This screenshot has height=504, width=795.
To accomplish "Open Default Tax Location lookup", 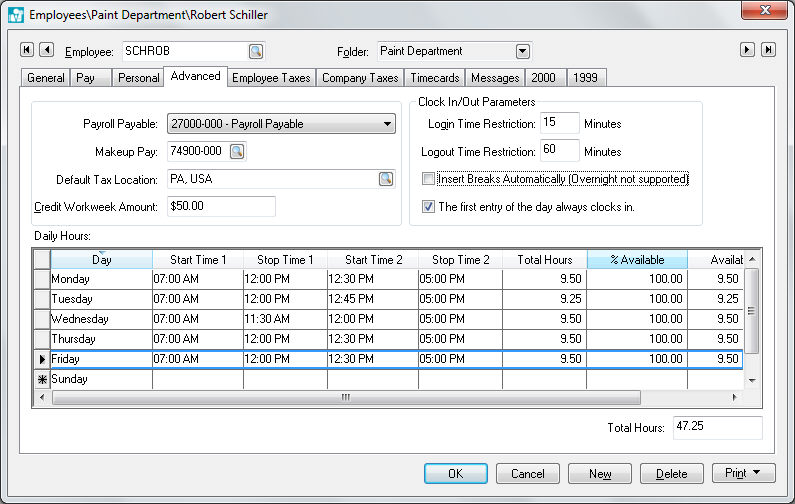I will click(x=385, y=179).
